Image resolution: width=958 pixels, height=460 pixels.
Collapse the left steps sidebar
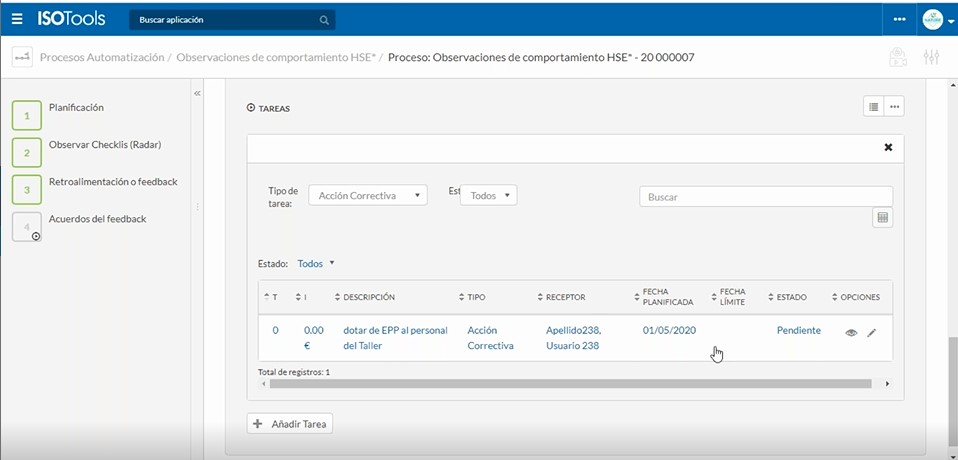point(197,93)
